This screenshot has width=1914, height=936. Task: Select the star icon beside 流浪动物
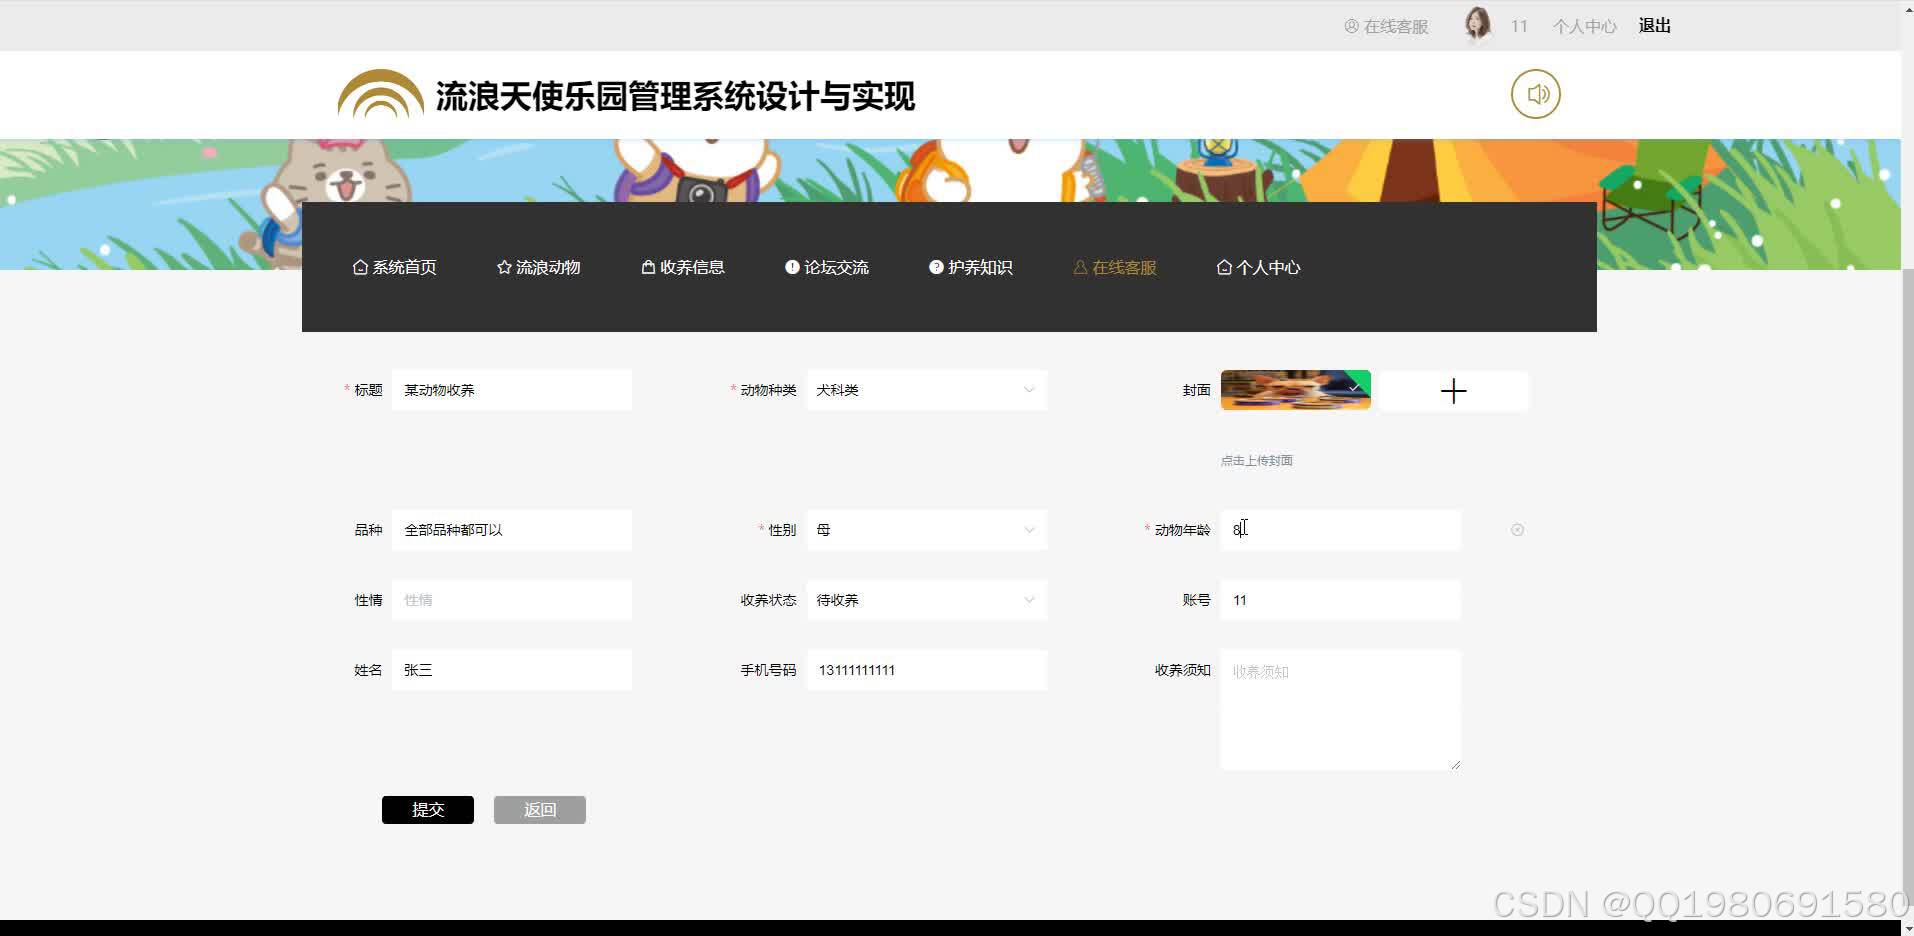504,267
